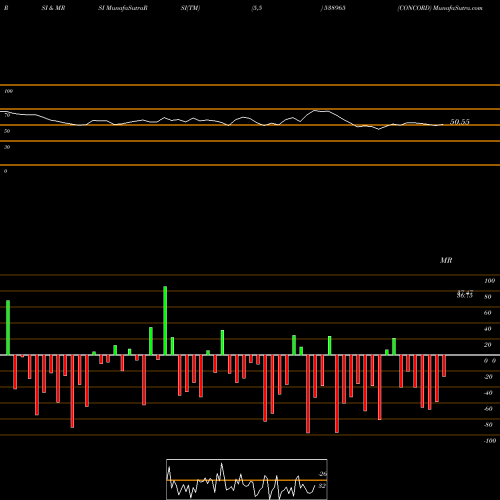The width and height of the screenshot is (500, 500).
Task: Click the 32 value in mini chart
Action: point(322,486)
